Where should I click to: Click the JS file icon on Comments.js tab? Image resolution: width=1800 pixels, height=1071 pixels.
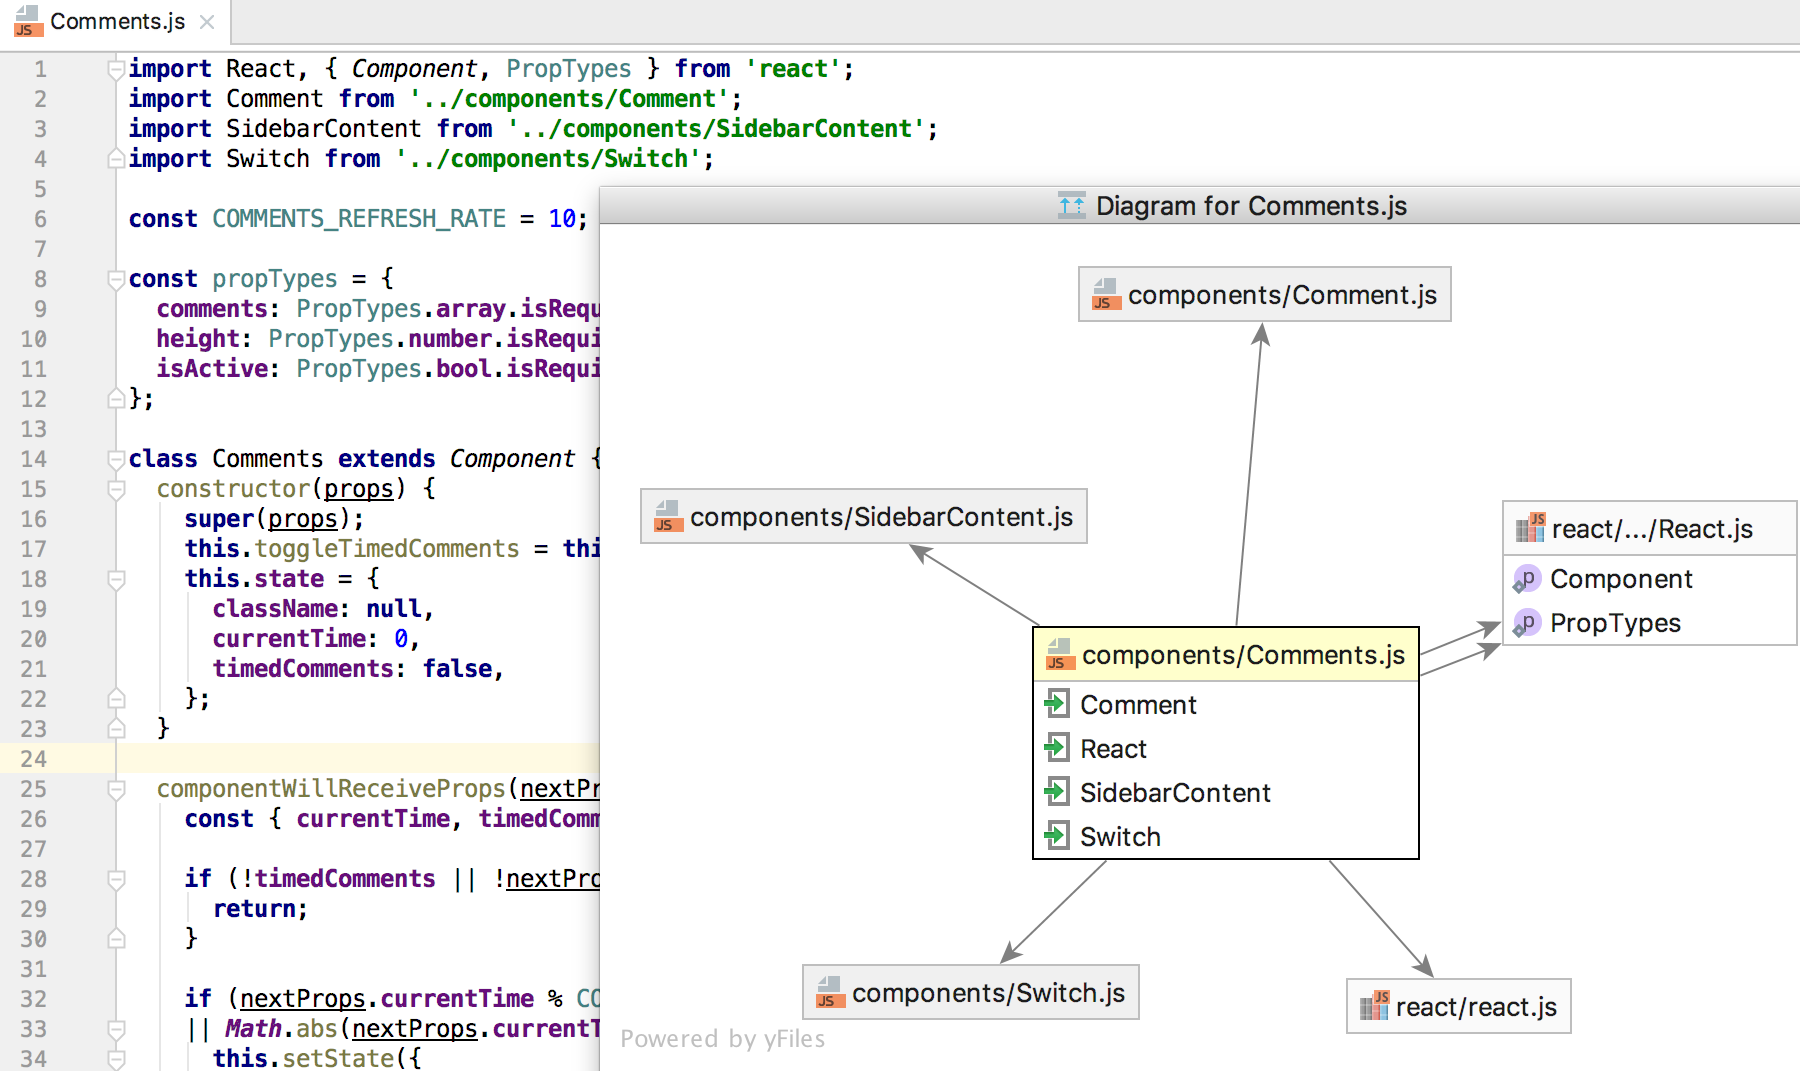pos(27,22)
